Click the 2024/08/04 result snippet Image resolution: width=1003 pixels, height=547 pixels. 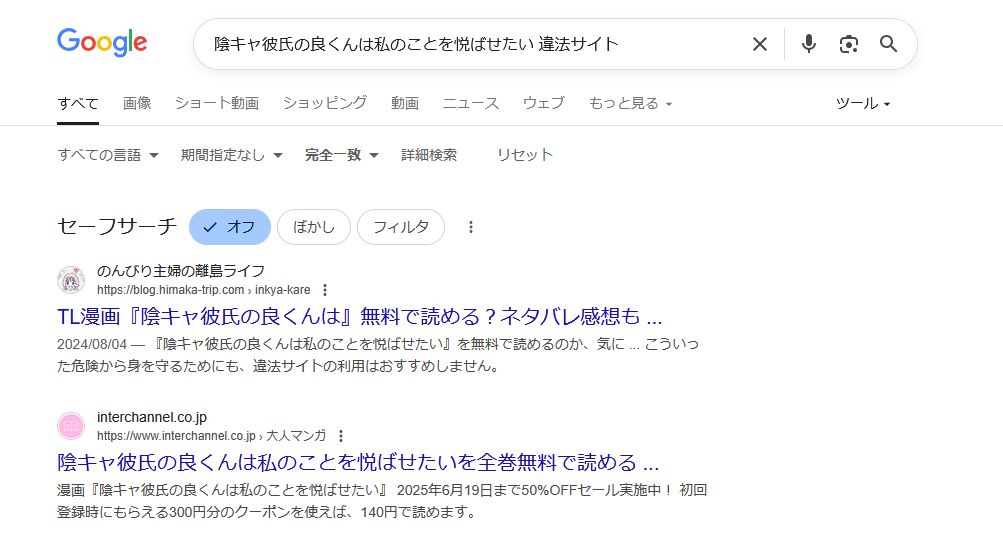[x=378, y=355]
